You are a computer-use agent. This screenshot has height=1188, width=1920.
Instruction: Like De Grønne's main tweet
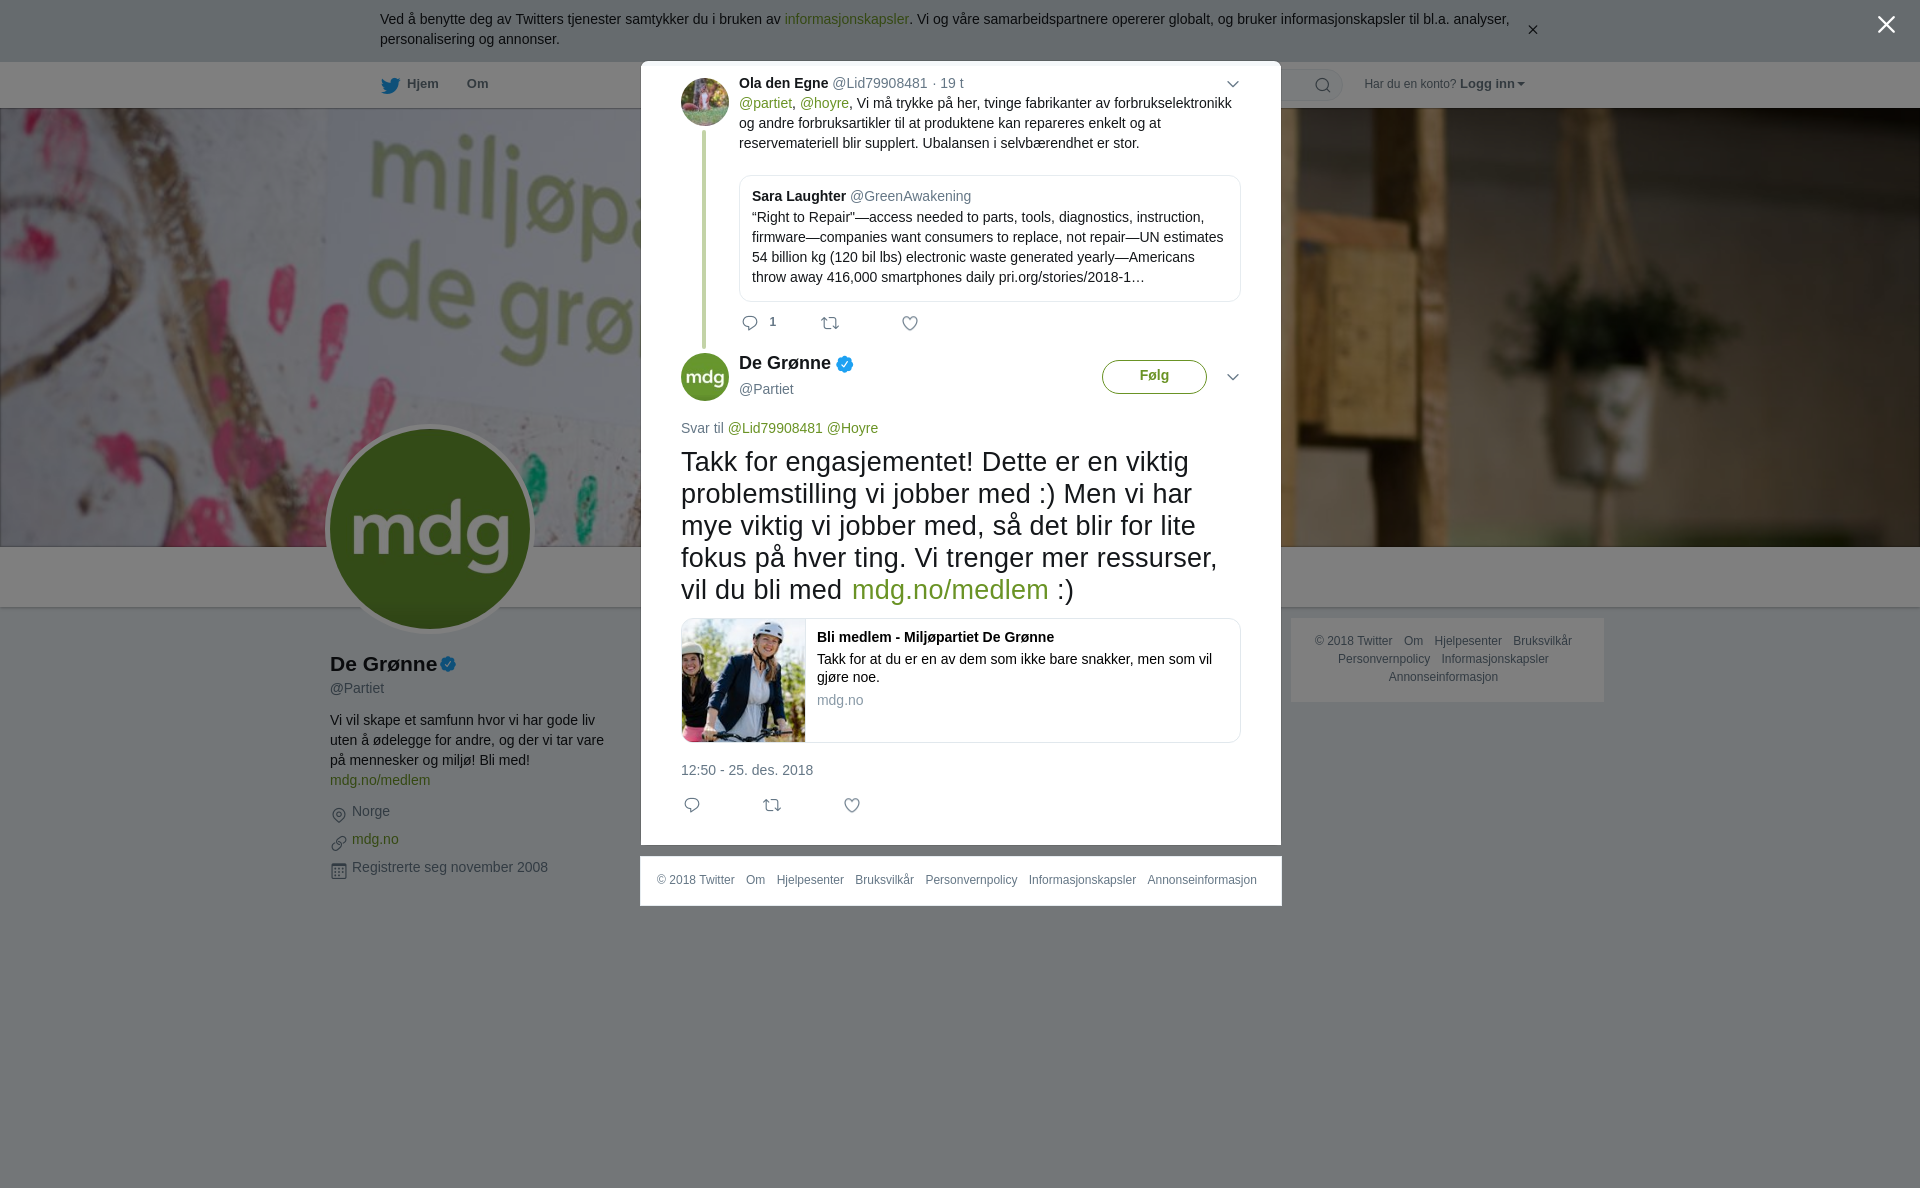pyautogui.click(x=852, y=805)
